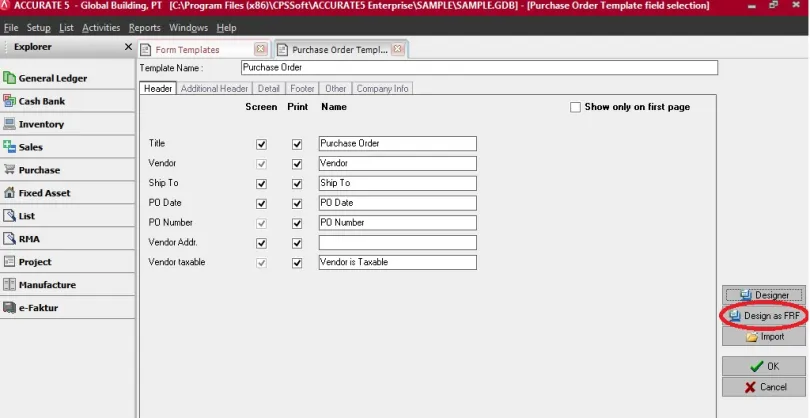Image resolution: width=810 pixels, height=418 pixels.
Task: Click the Sales module icon
Action: 10,147
